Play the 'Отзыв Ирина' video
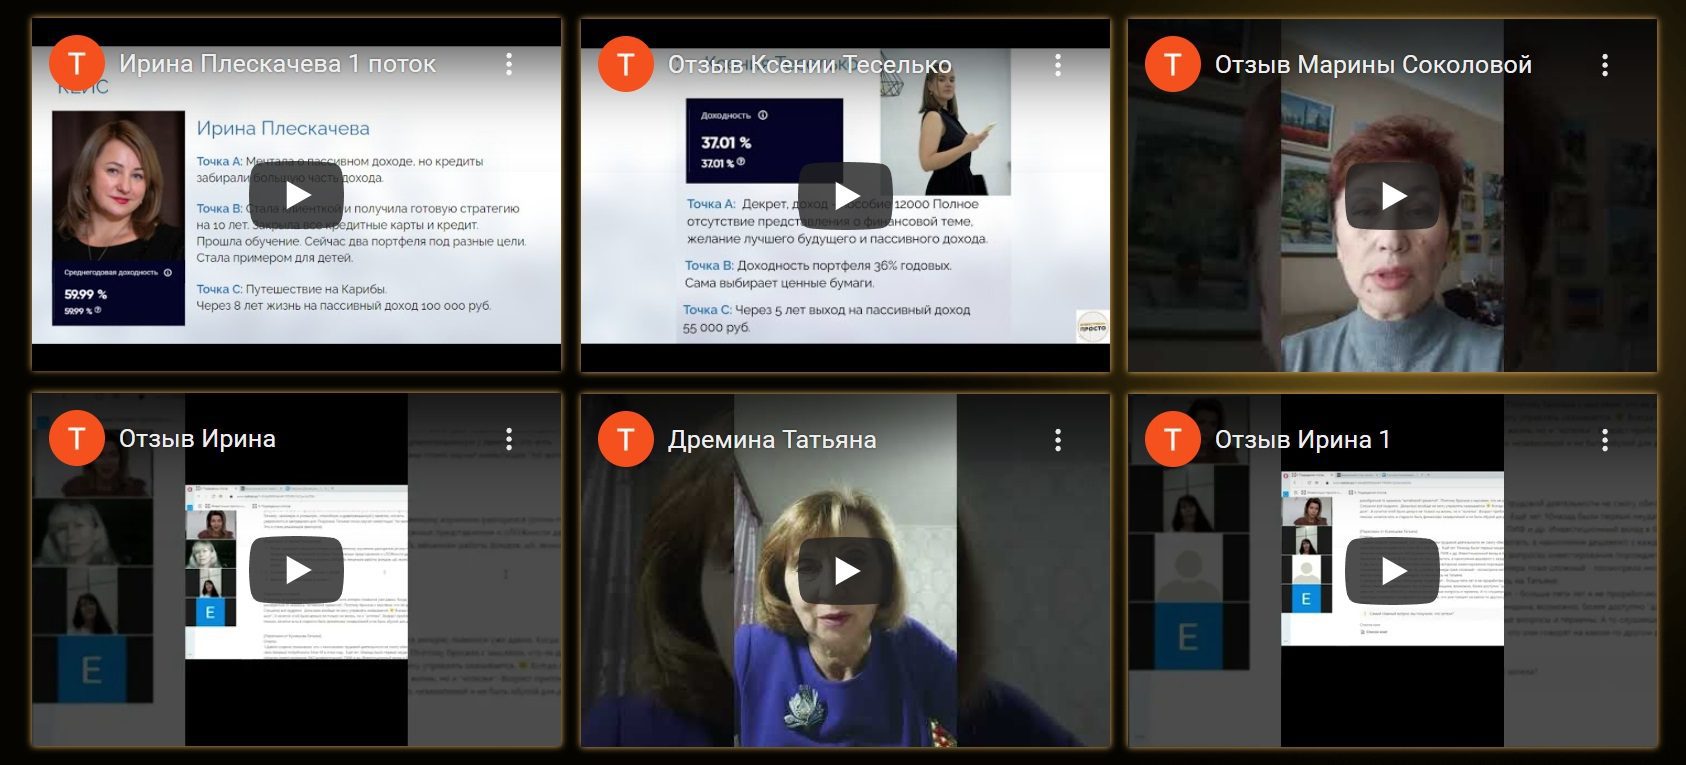The image size is (1686, 765). [296, 570]
